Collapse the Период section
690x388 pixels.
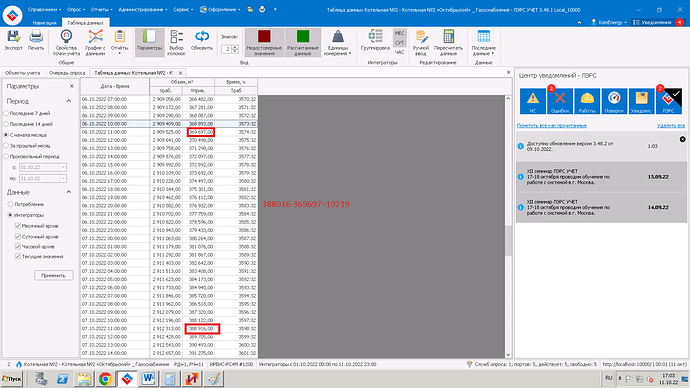coord(69,101)
